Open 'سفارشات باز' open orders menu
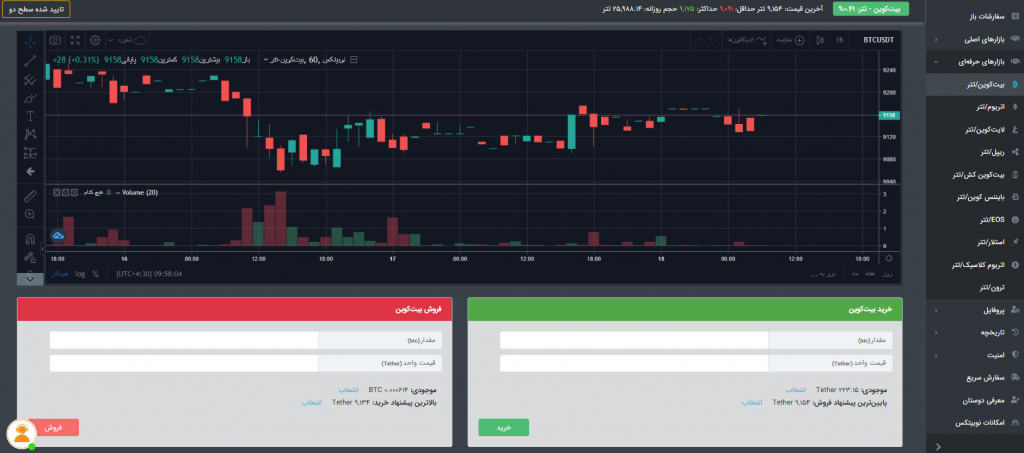The image size is (1024, 453). [975, 16]
